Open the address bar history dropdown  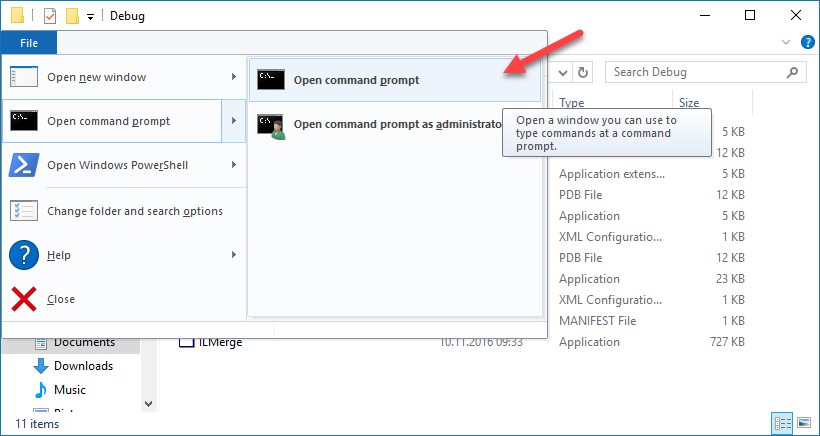coord(563,72)
